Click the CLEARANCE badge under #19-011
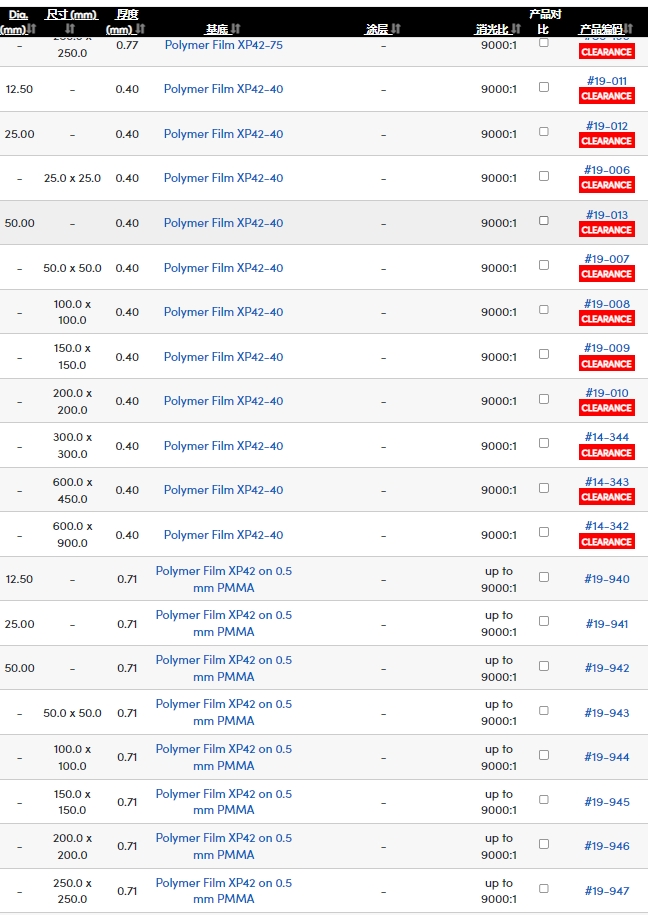Screen dimensions: 648x915 coord(607,96)
